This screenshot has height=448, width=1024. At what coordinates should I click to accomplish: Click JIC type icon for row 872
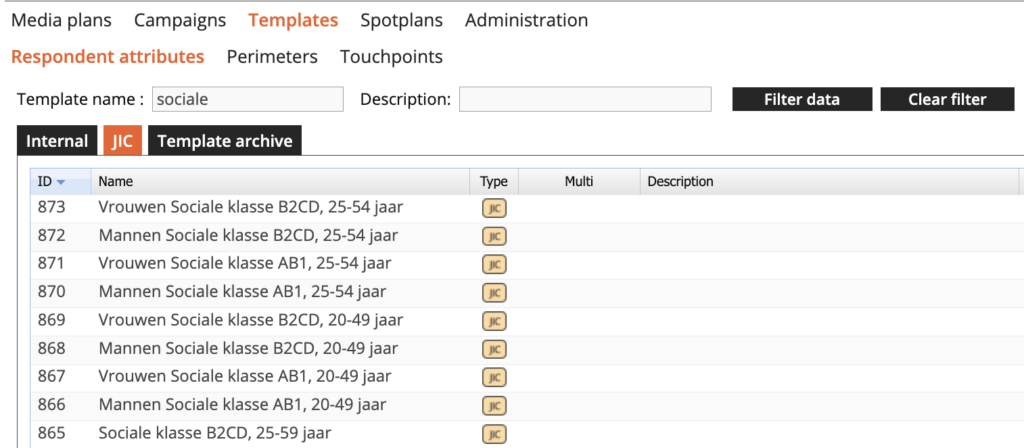494,236
